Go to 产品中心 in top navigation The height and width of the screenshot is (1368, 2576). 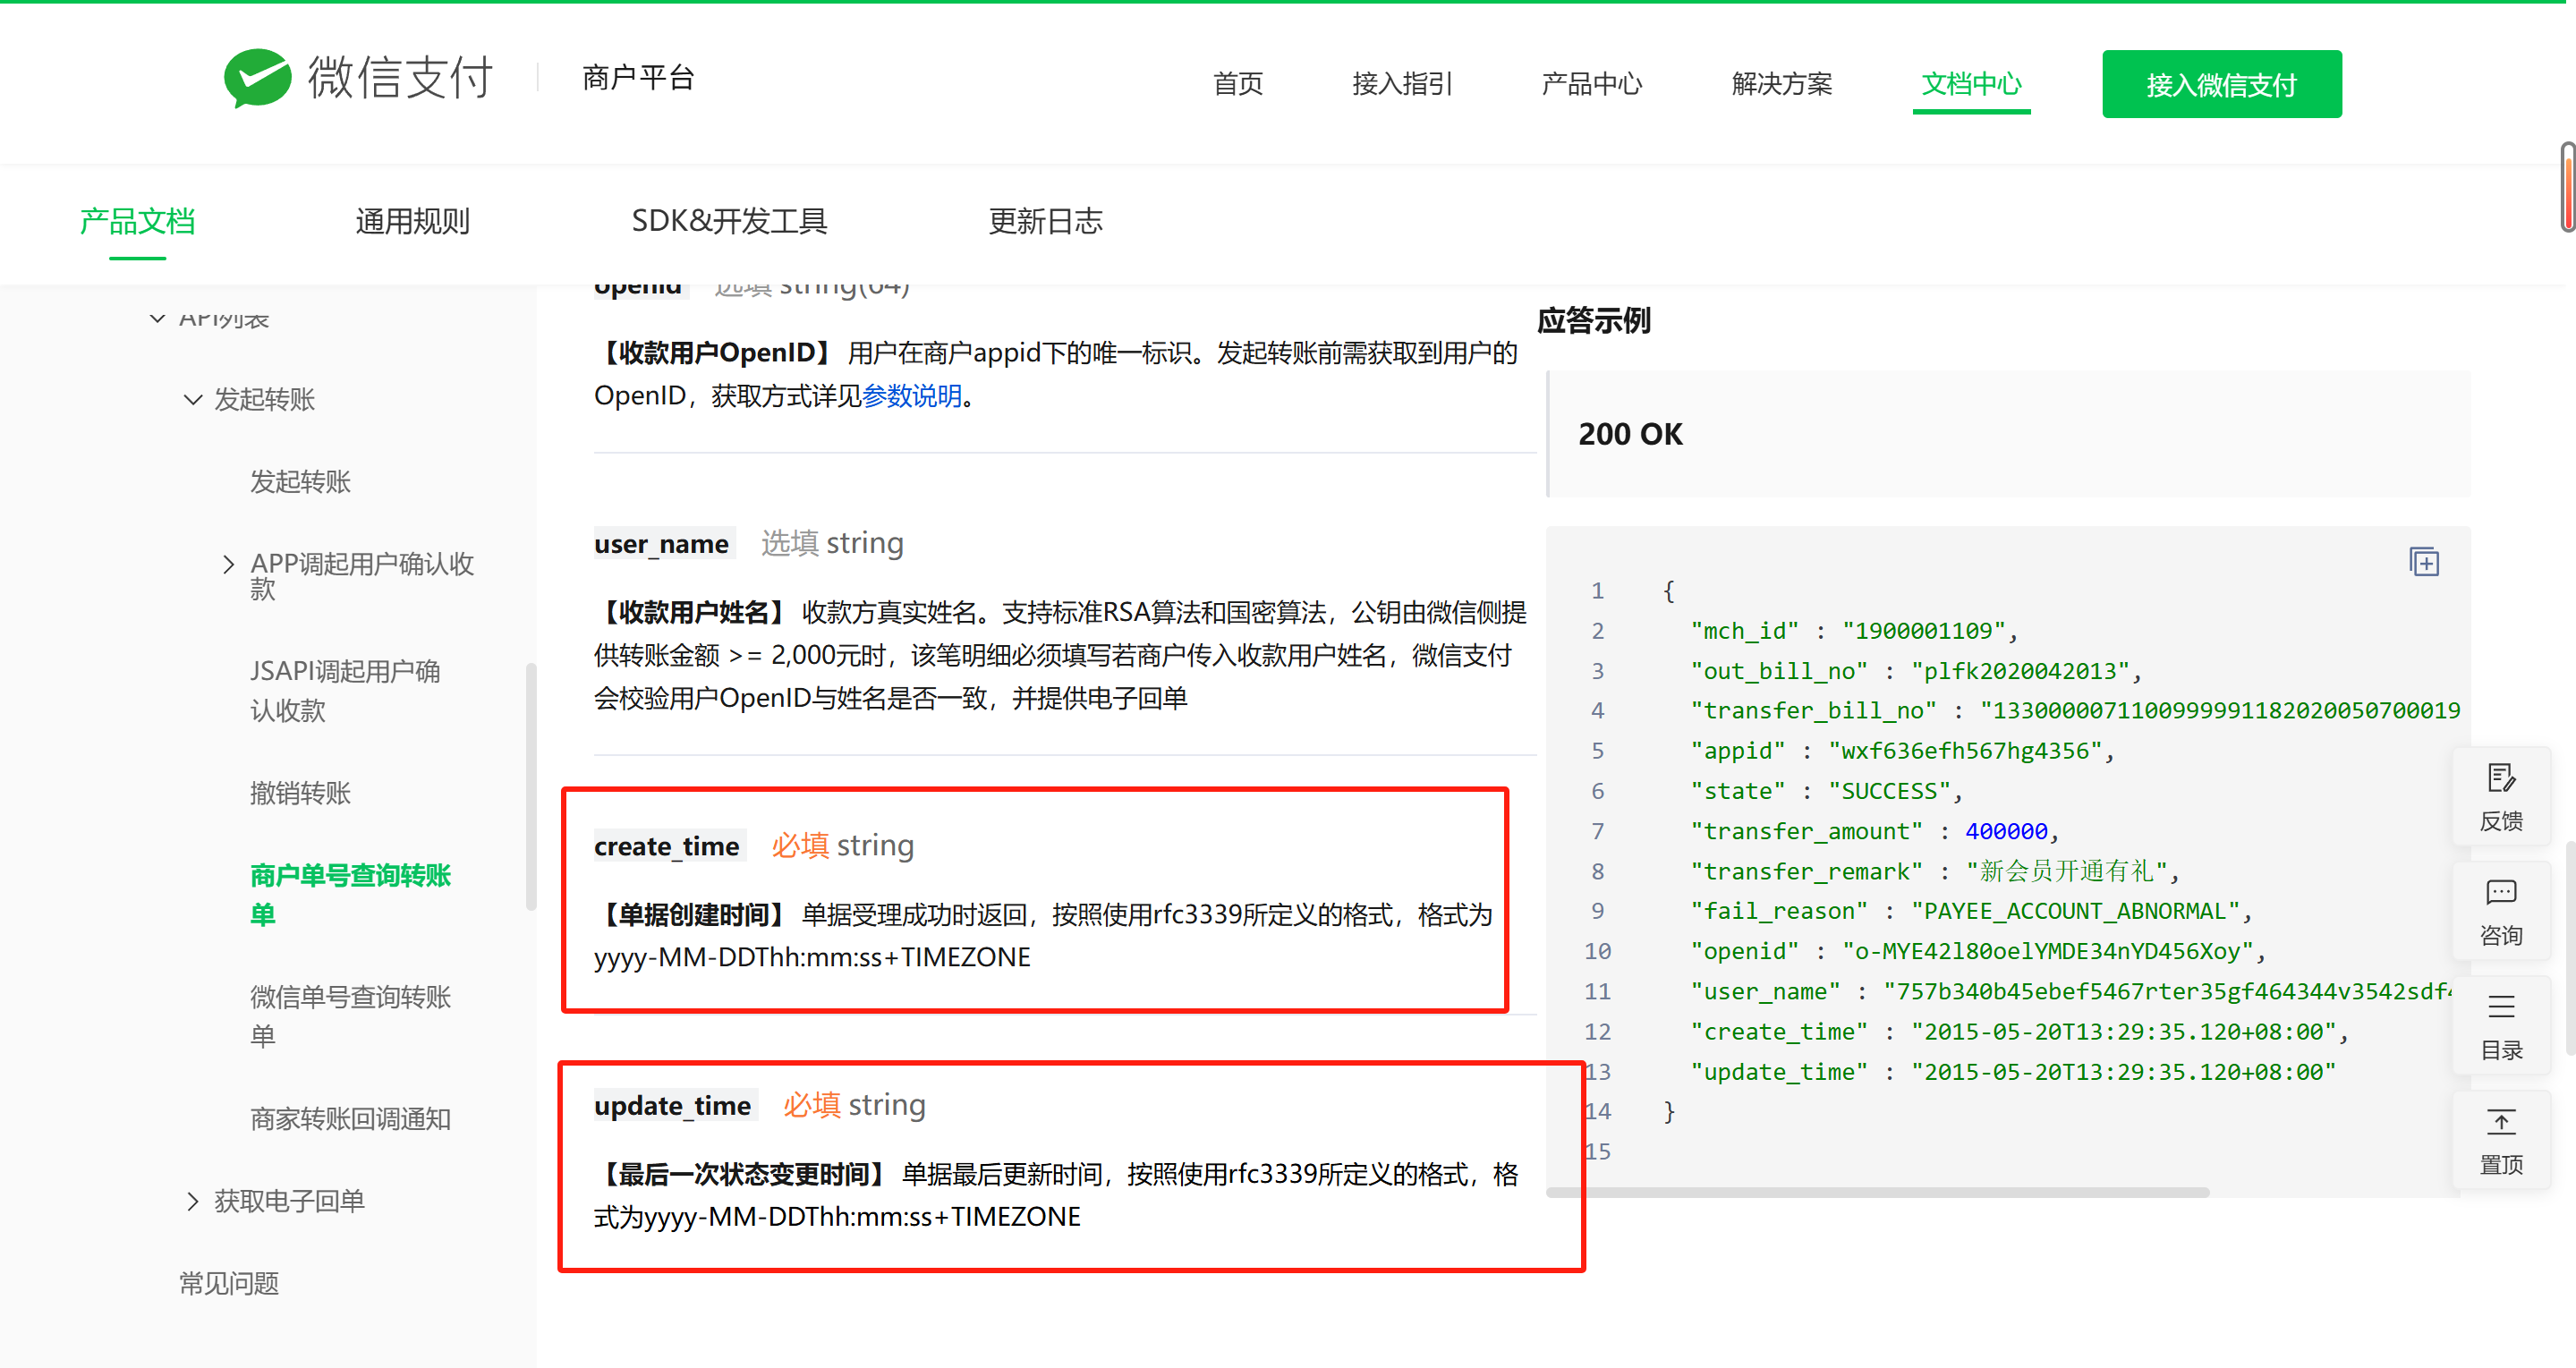point(1591,84)
